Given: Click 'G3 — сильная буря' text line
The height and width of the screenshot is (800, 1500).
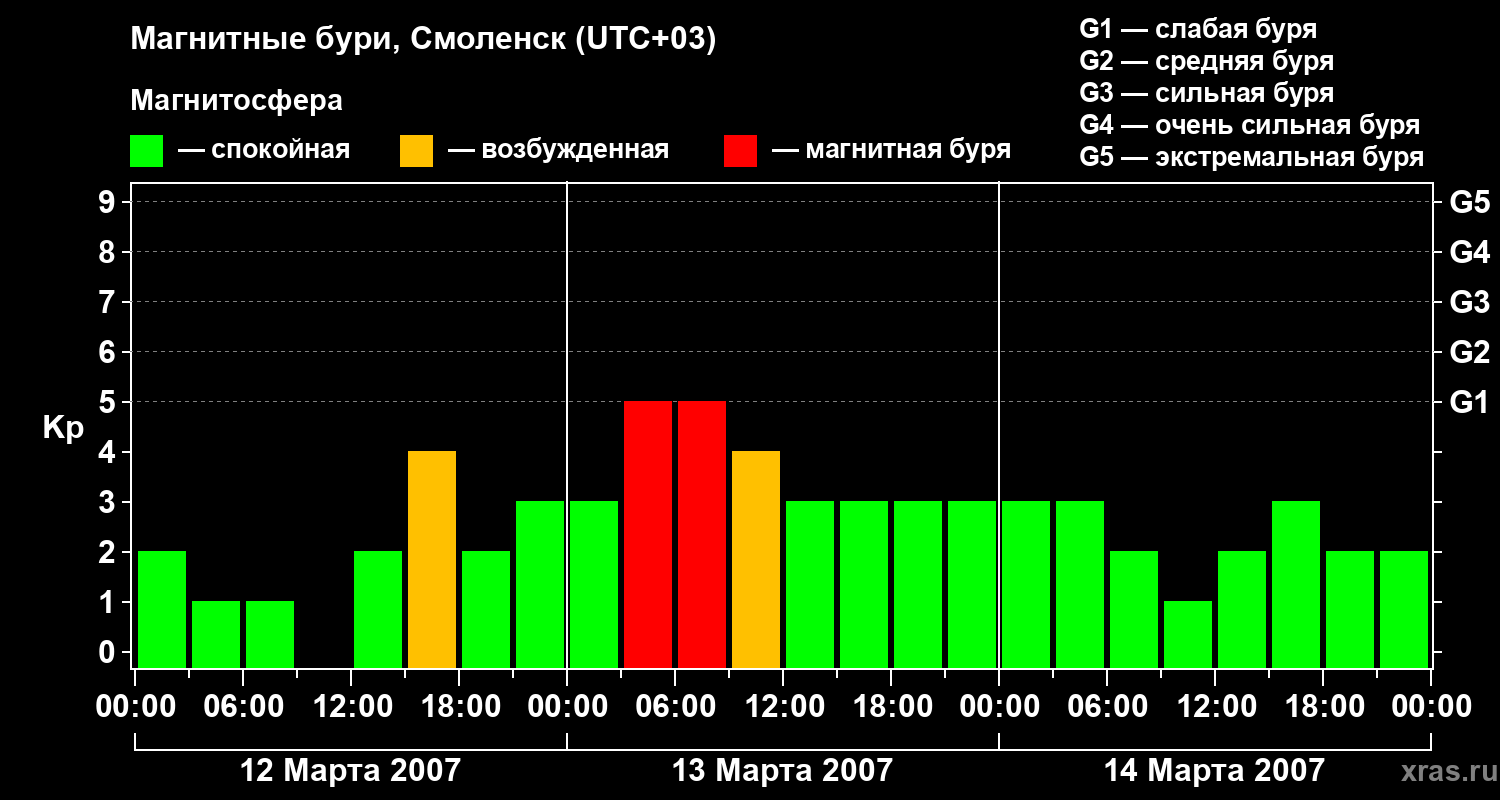Looking at the screenshot, I should [x=1207, y=93].
